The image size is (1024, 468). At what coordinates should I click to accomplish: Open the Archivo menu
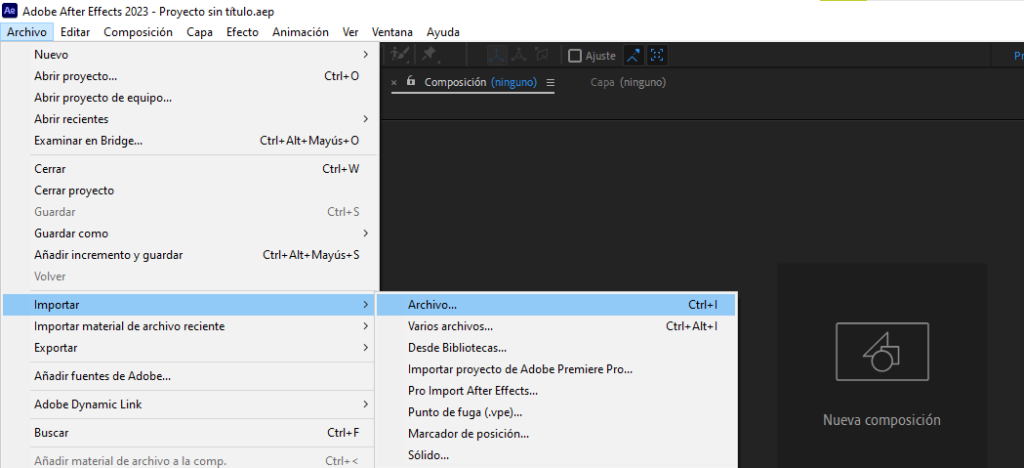point(27,32)
